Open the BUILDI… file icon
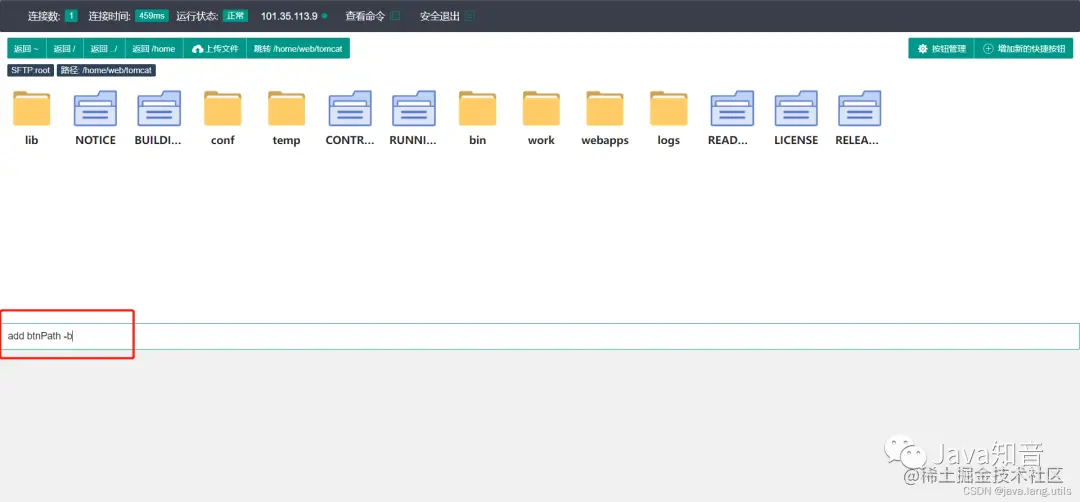The image size is (1080, 502). [x=159, y=108]
